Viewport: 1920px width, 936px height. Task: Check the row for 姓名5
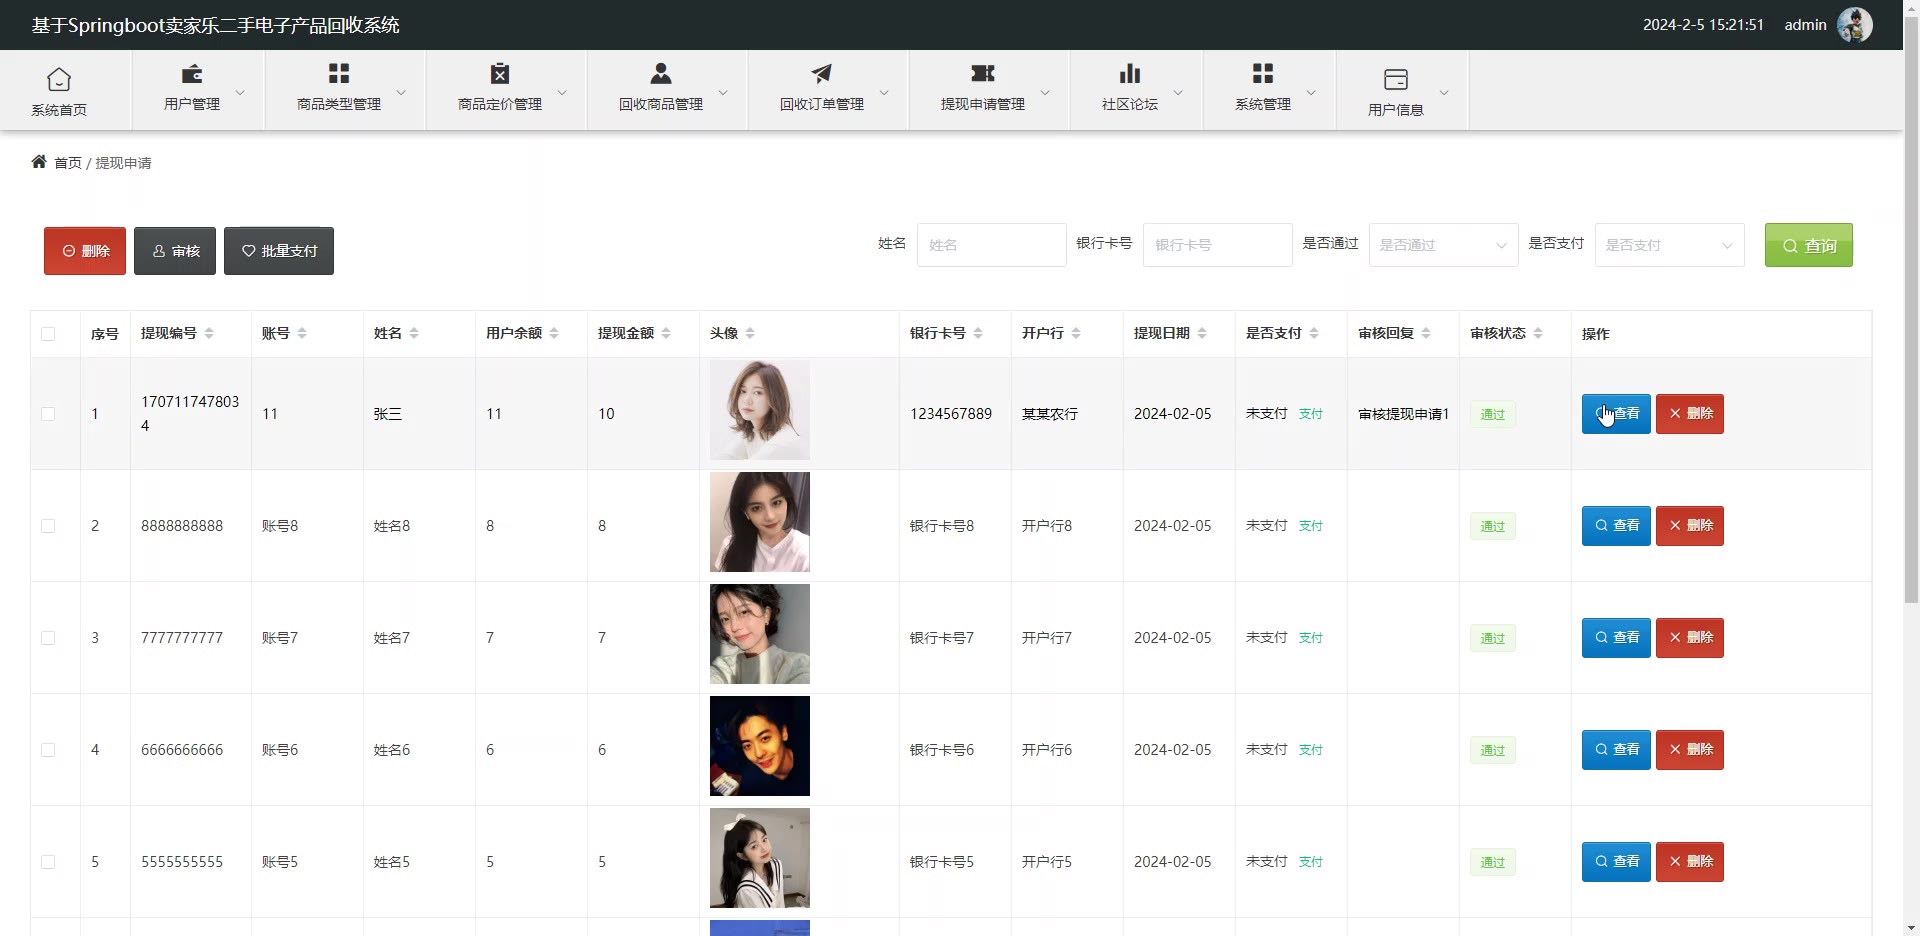click(x=48, y=862)
